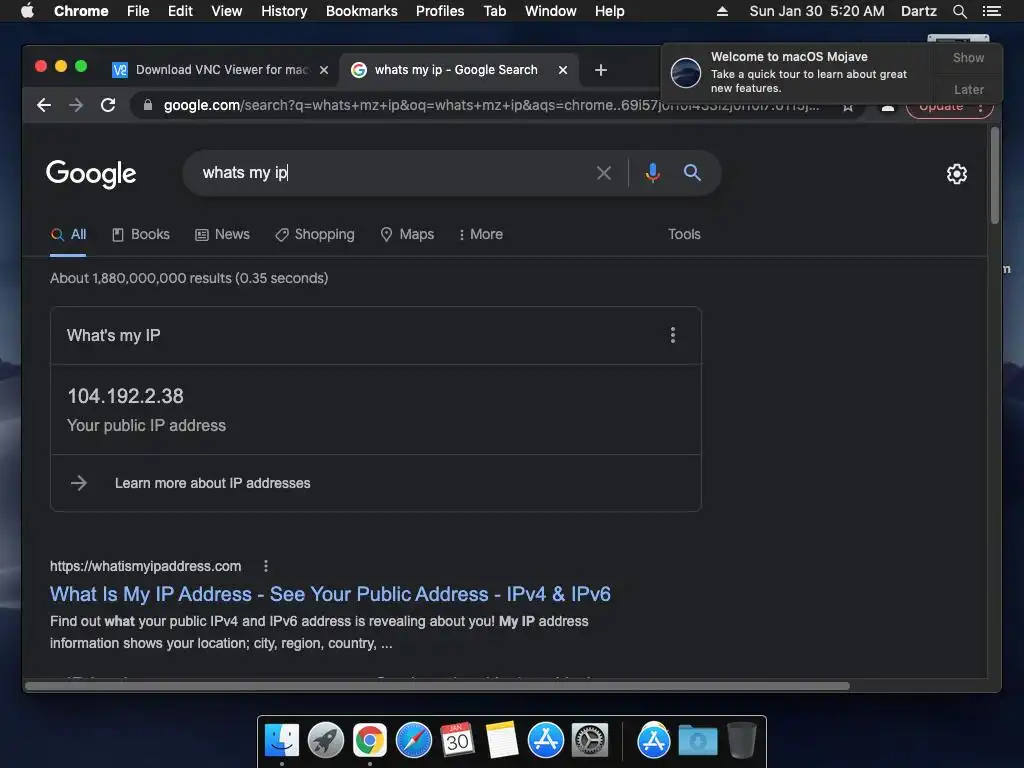Viewport: 1024px width, 768px height.
Task: Open Notification Center list icon
Action: 991,11
